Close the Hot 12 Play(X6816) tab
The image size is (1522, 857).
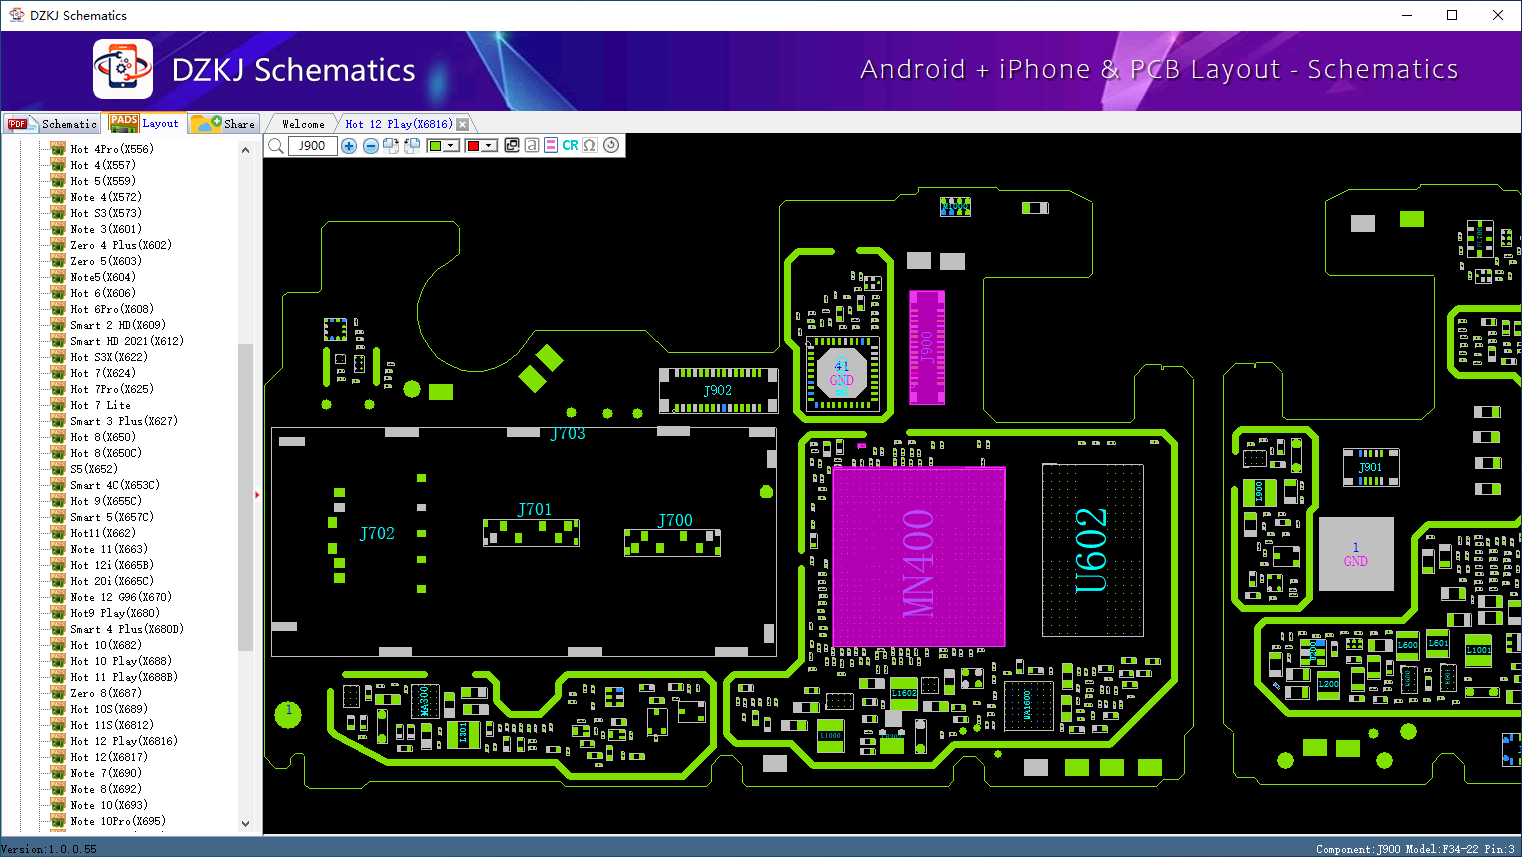click(x=462, y=125)
